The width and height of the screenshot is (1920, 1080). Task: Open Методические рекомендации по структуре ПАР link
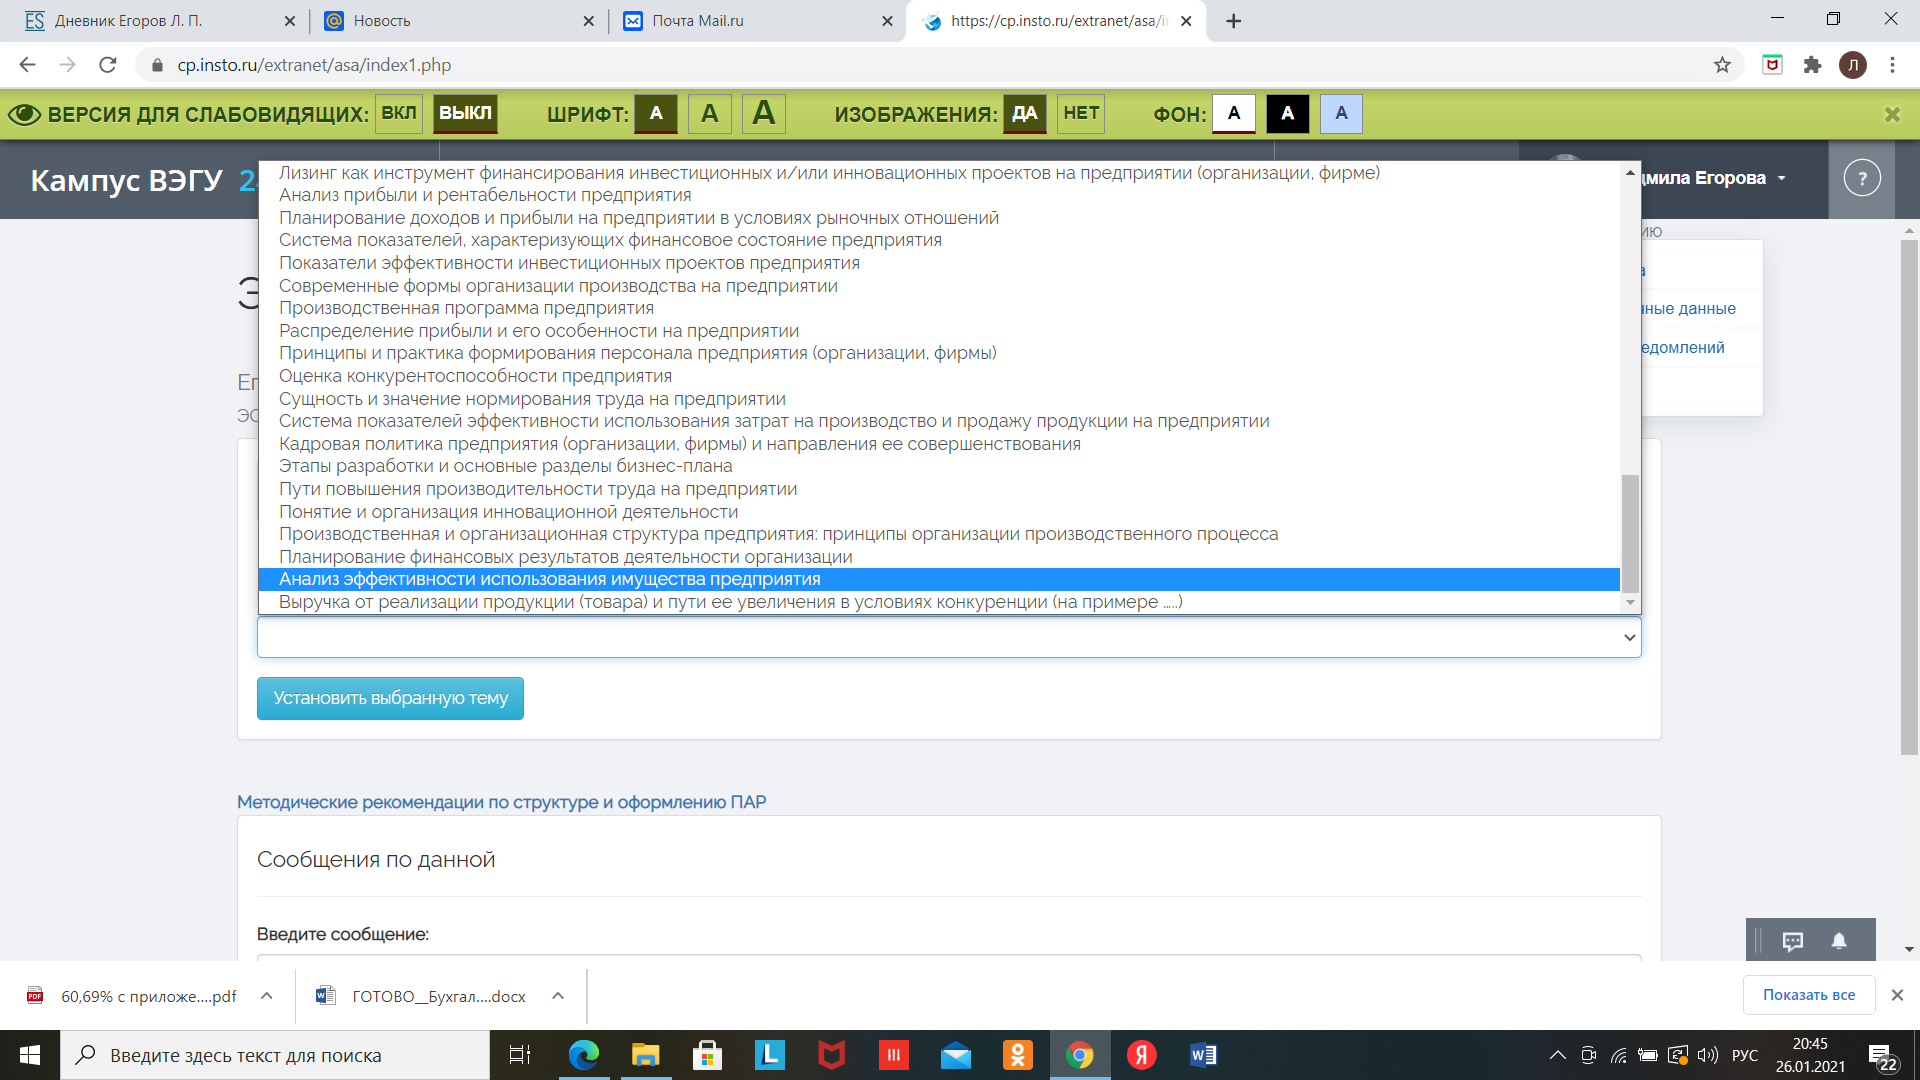pos(501,802)
